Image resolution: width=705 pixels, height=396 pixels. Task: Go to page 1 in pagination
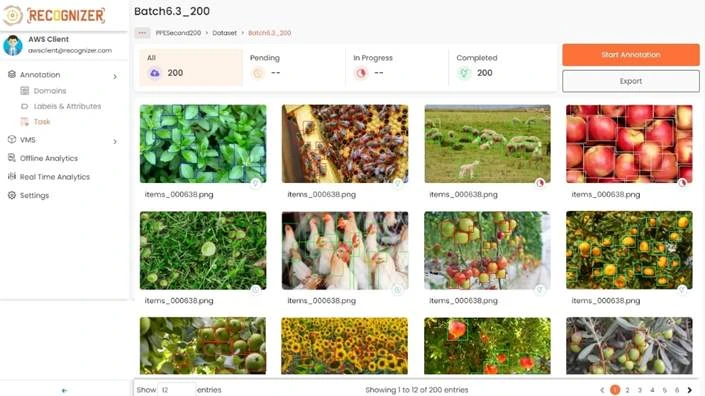click(x=615, y=390)
